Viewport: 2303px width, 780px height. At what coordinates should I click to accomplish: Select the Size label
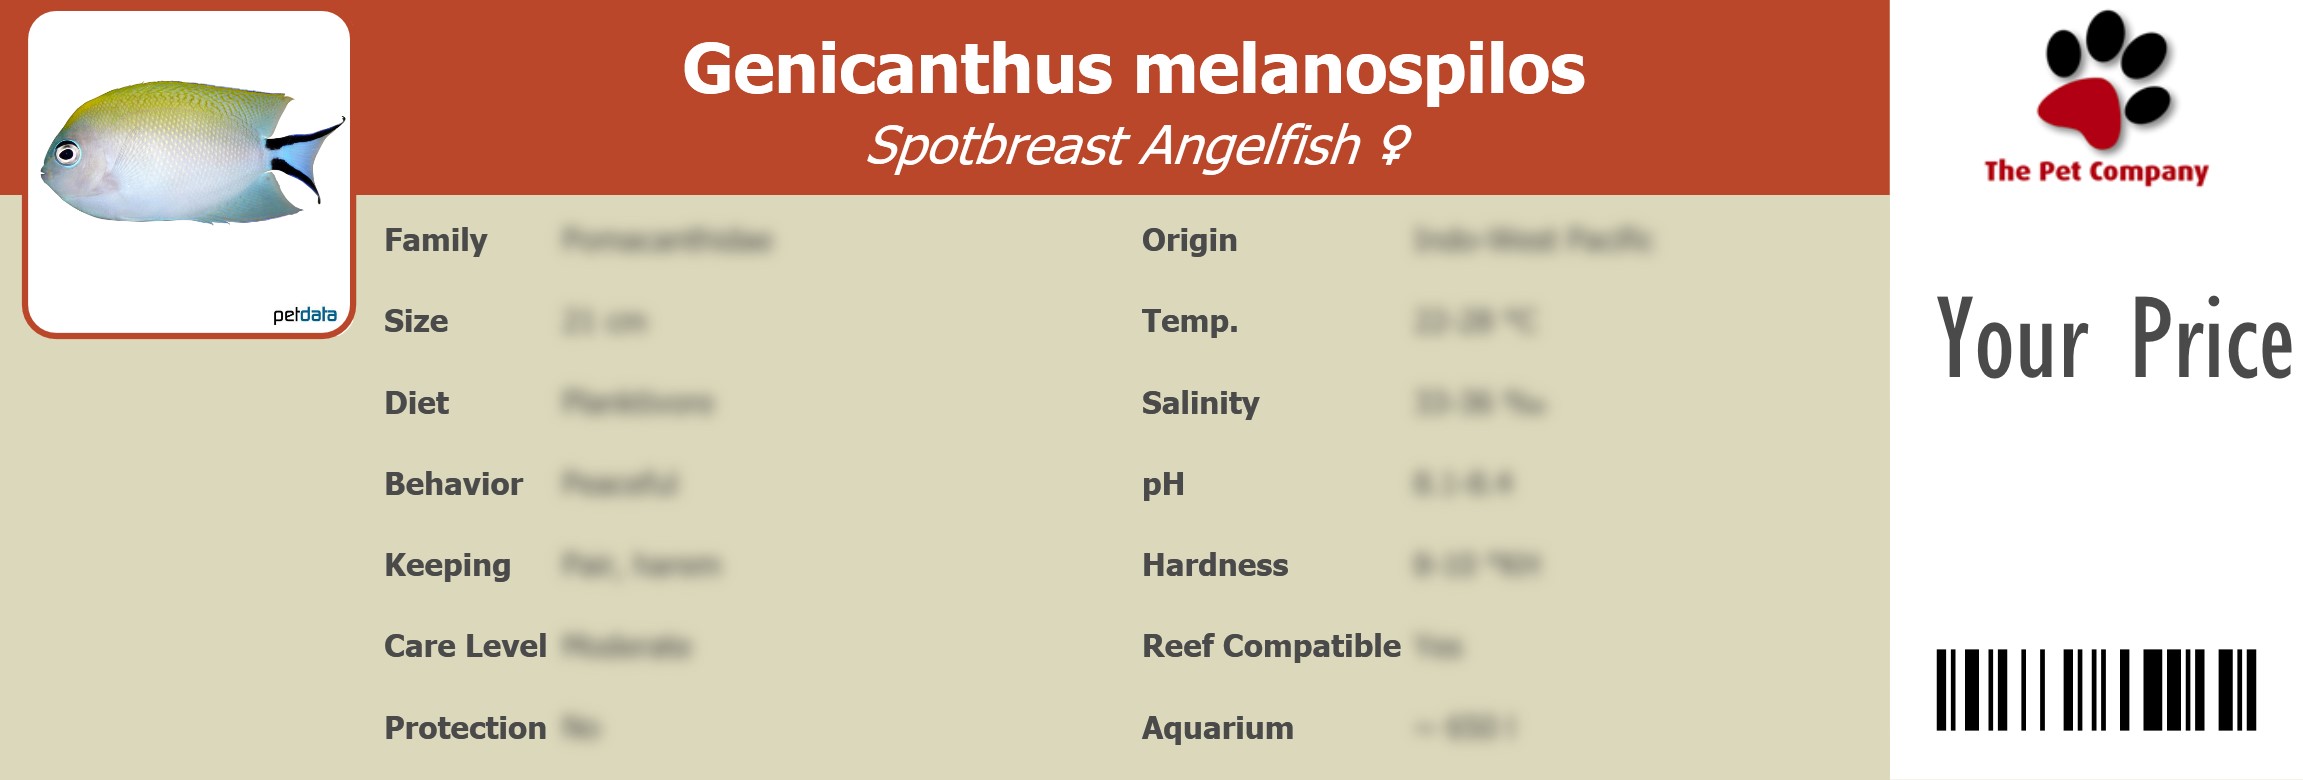416,322
